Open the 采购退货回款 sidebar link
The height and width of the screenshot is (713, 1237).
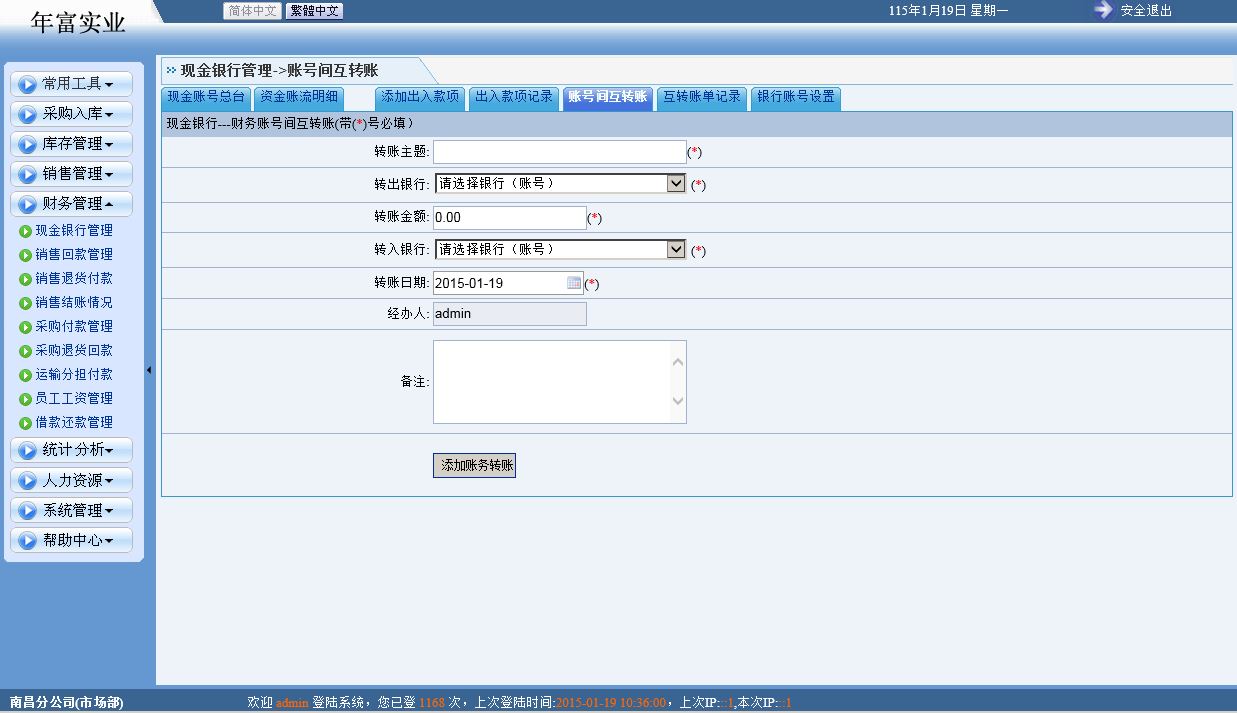74,351
